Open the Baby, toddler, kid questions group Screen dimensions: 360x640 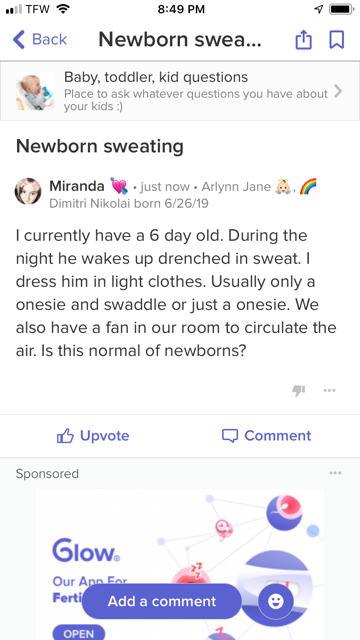[180, 91]
